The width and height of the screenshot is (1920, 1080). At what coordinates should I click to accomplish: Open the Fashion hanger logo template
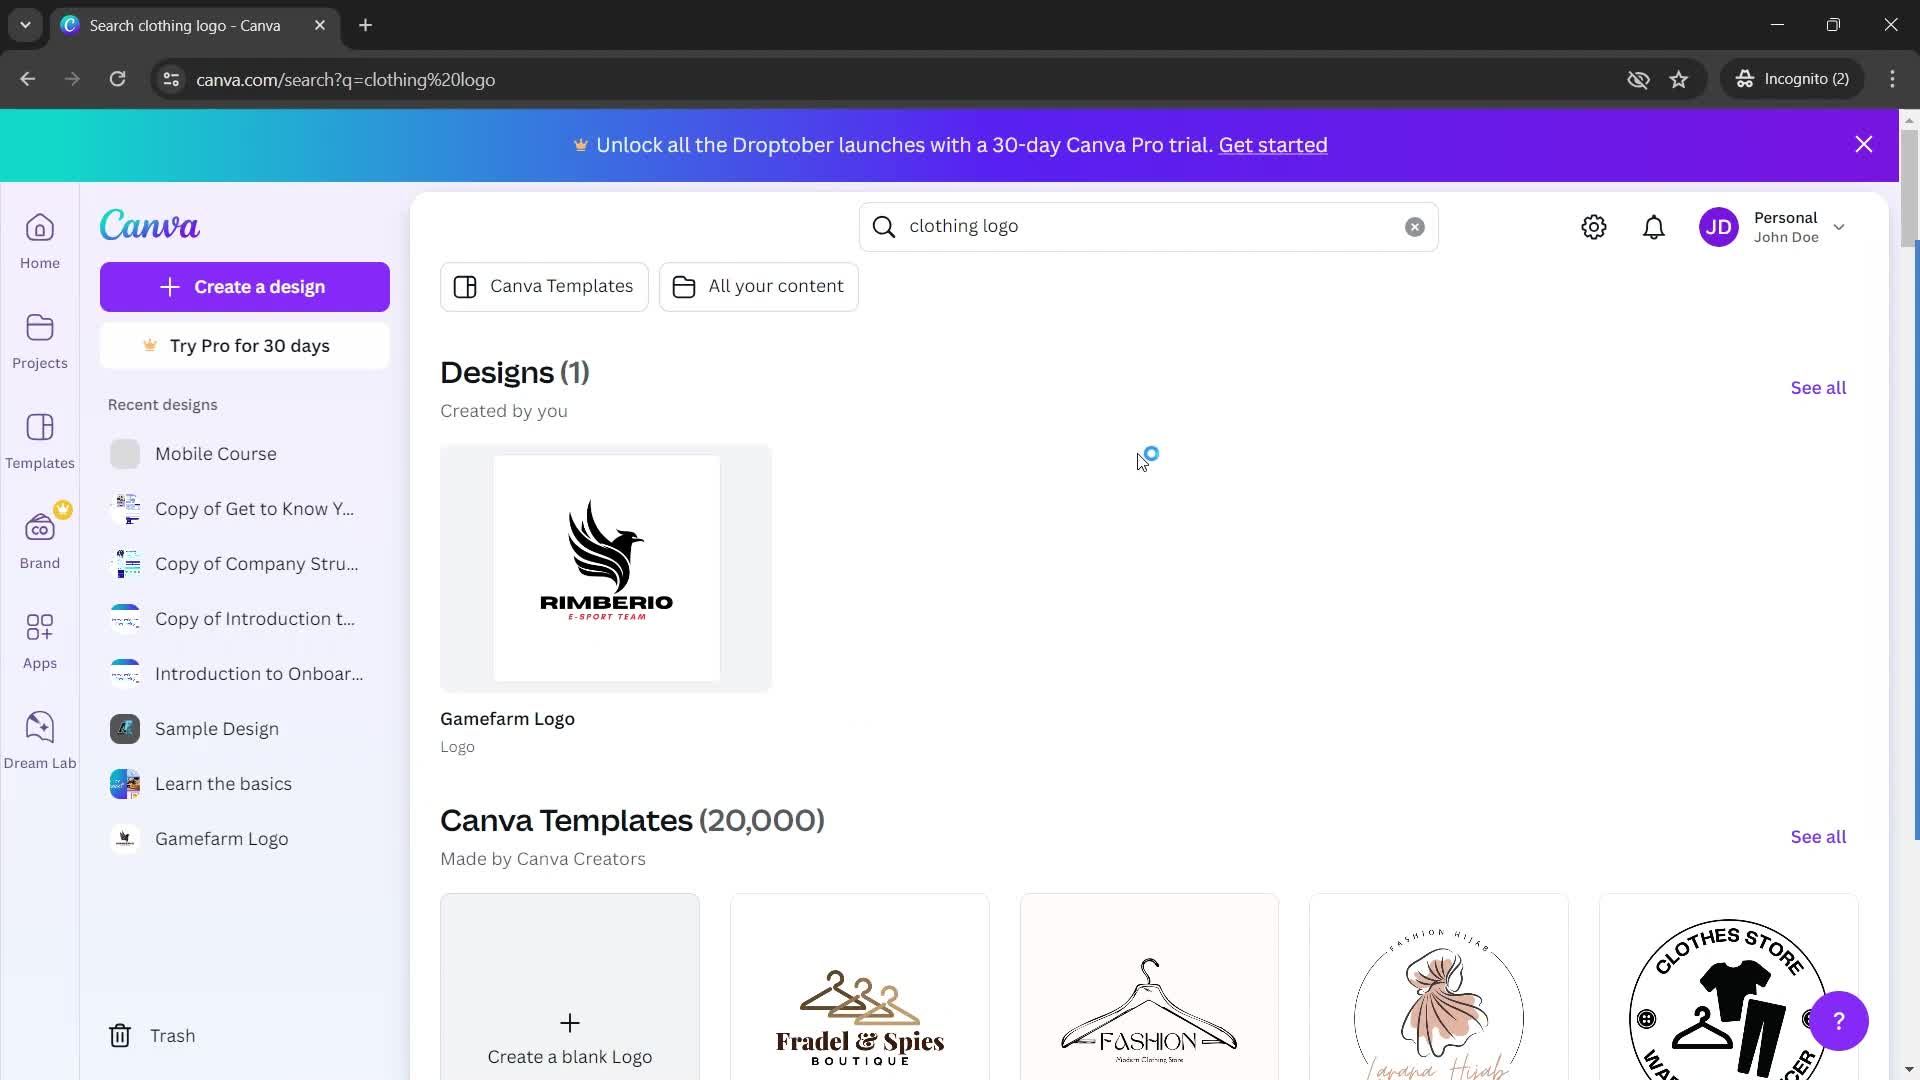pos(1149,987)
